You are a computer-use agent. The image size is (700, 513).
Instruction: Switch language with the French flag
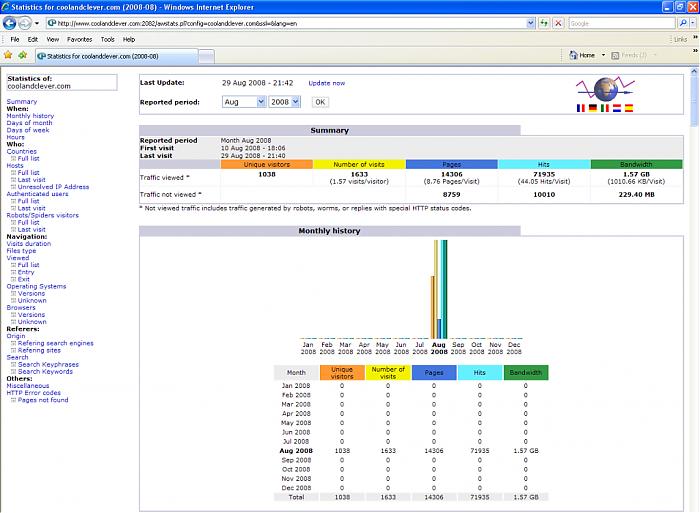coord(582,107)
